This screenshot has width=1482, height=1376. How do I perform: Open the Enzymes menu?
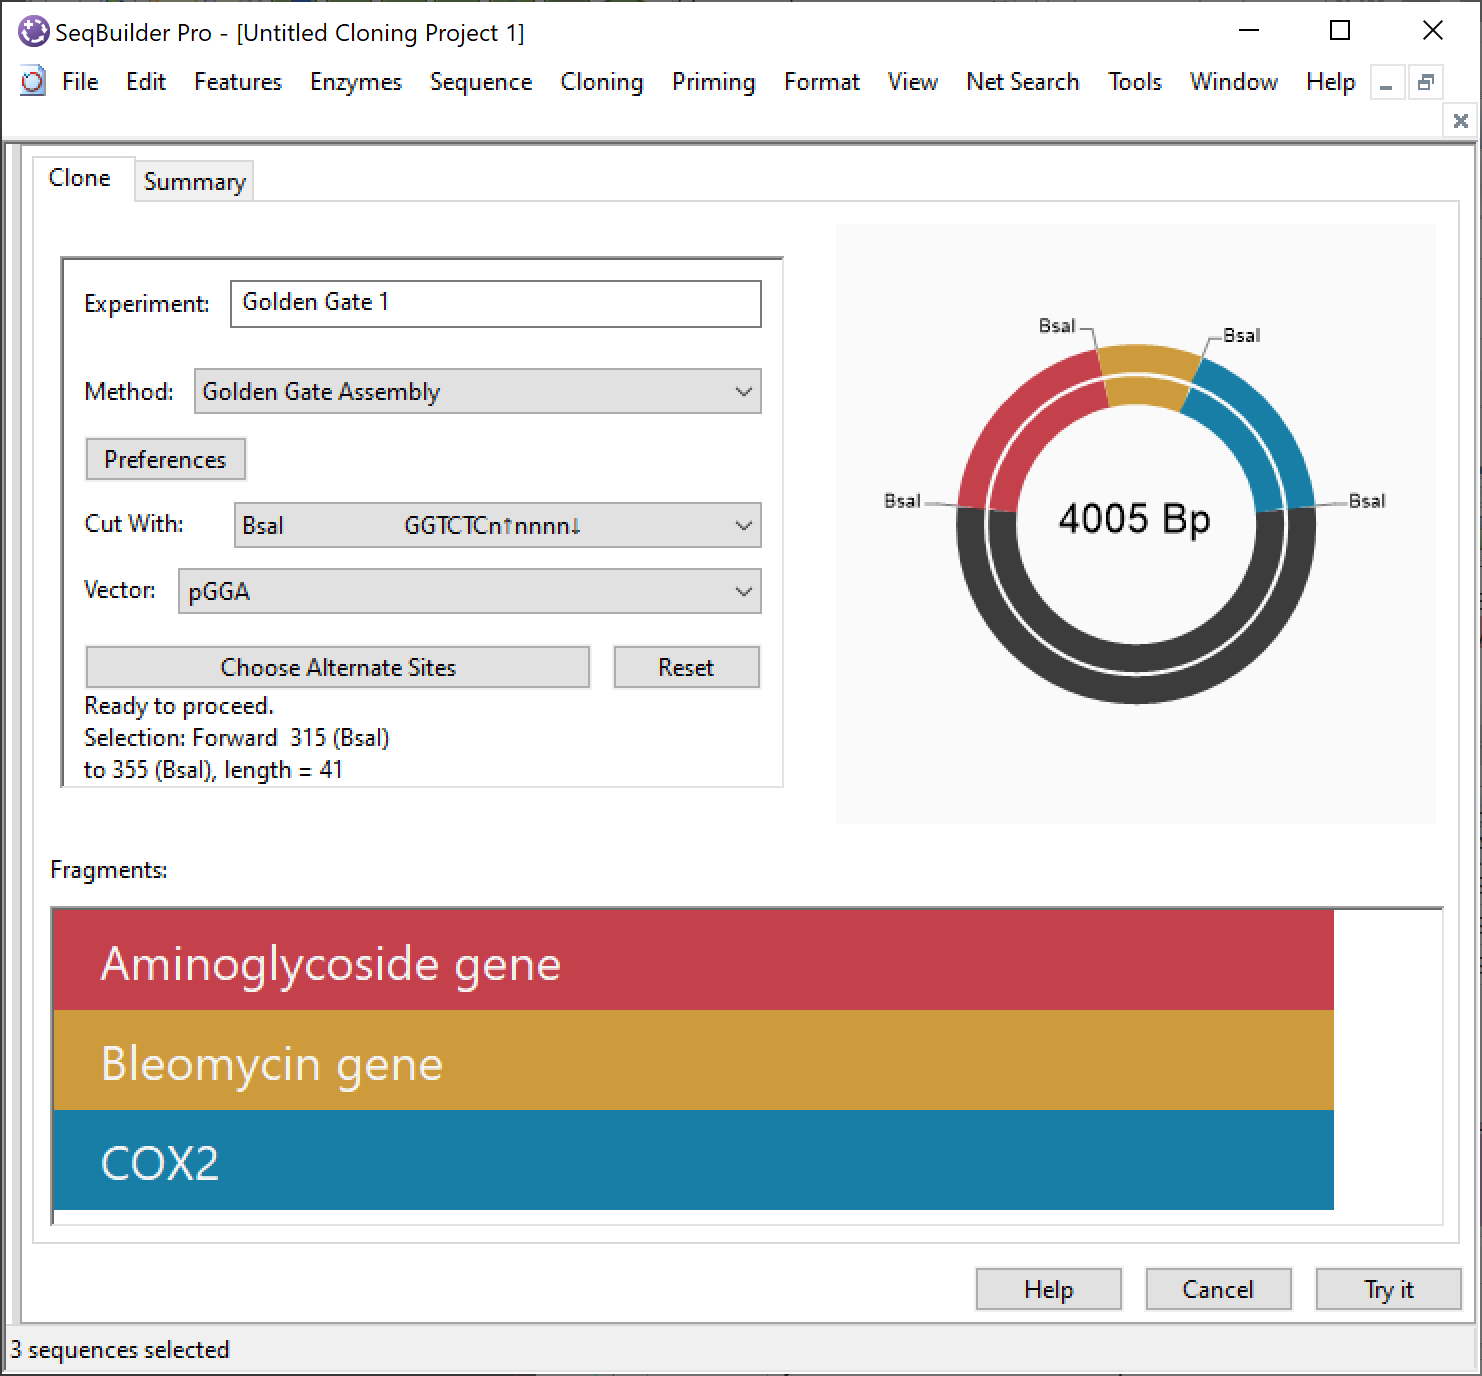tap(355, 82)
